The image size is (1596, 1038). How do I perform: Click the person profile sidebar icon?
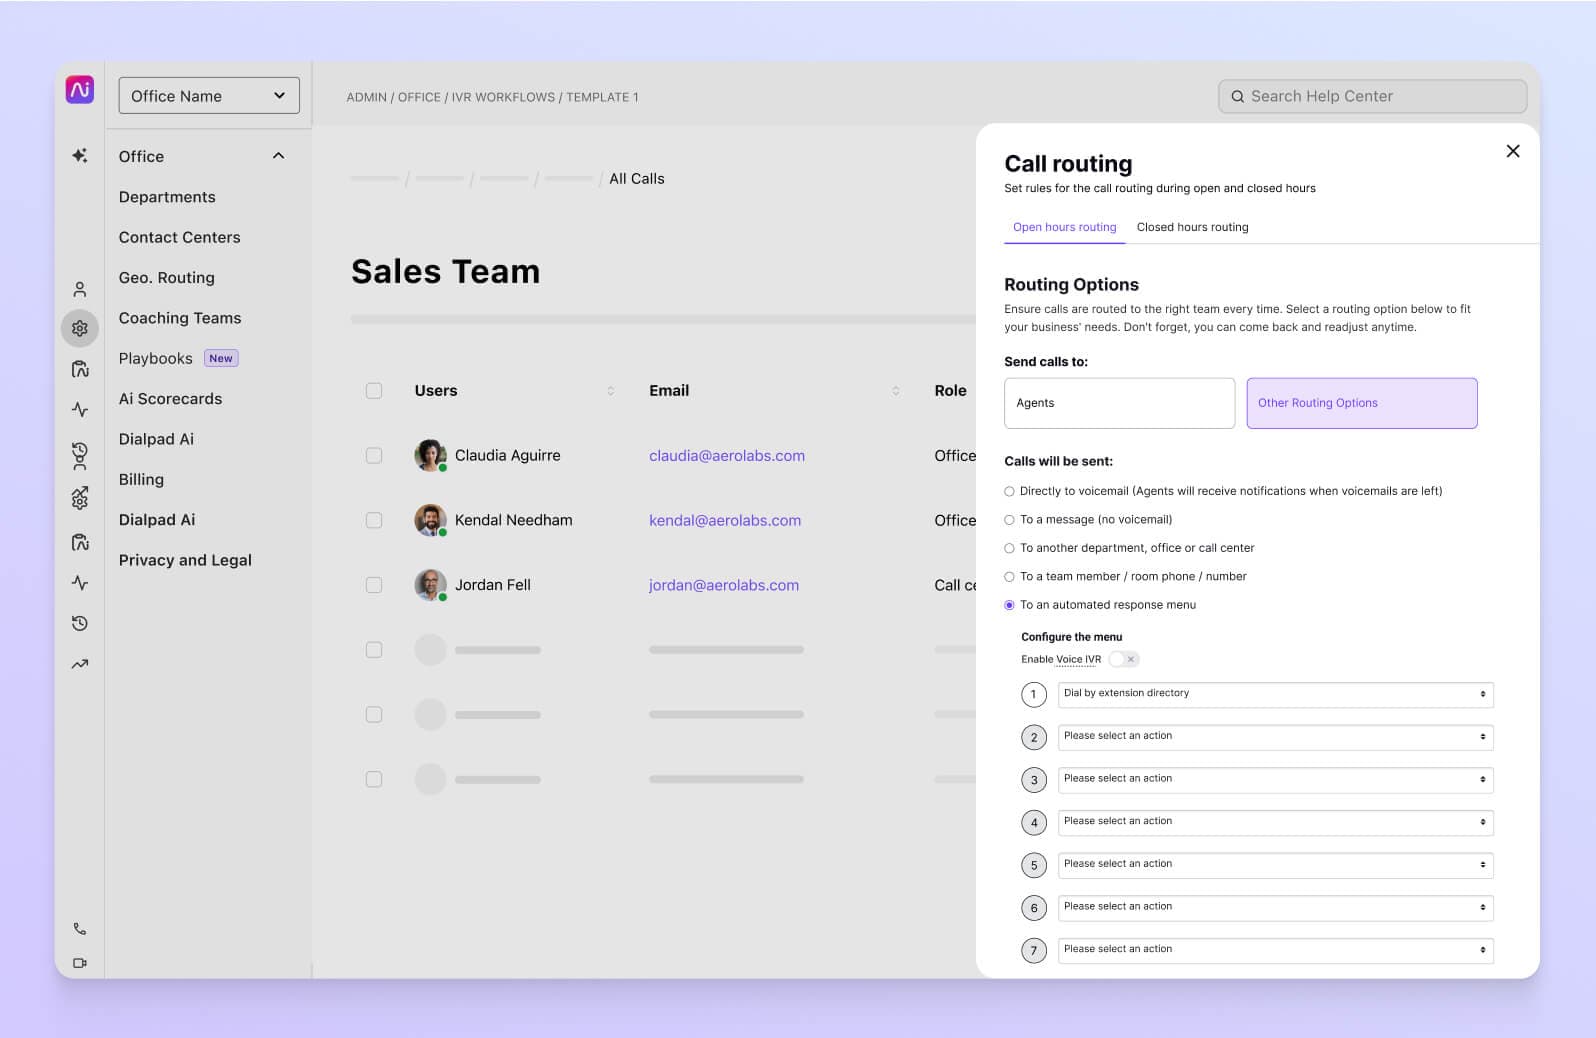coord(80,289)
